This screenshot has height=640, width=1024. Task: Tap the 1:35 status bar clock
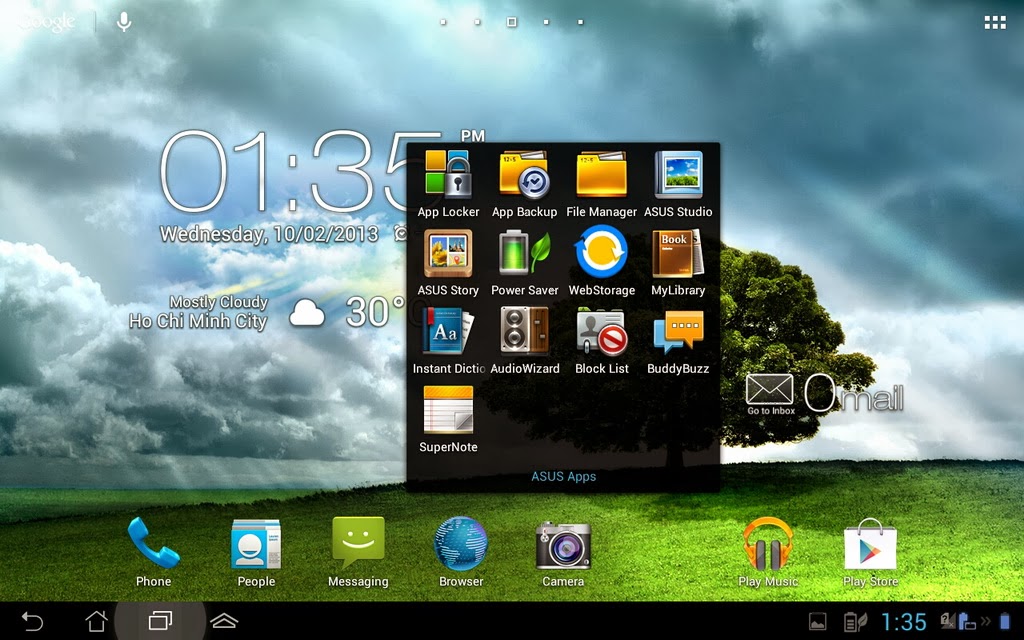904,621
